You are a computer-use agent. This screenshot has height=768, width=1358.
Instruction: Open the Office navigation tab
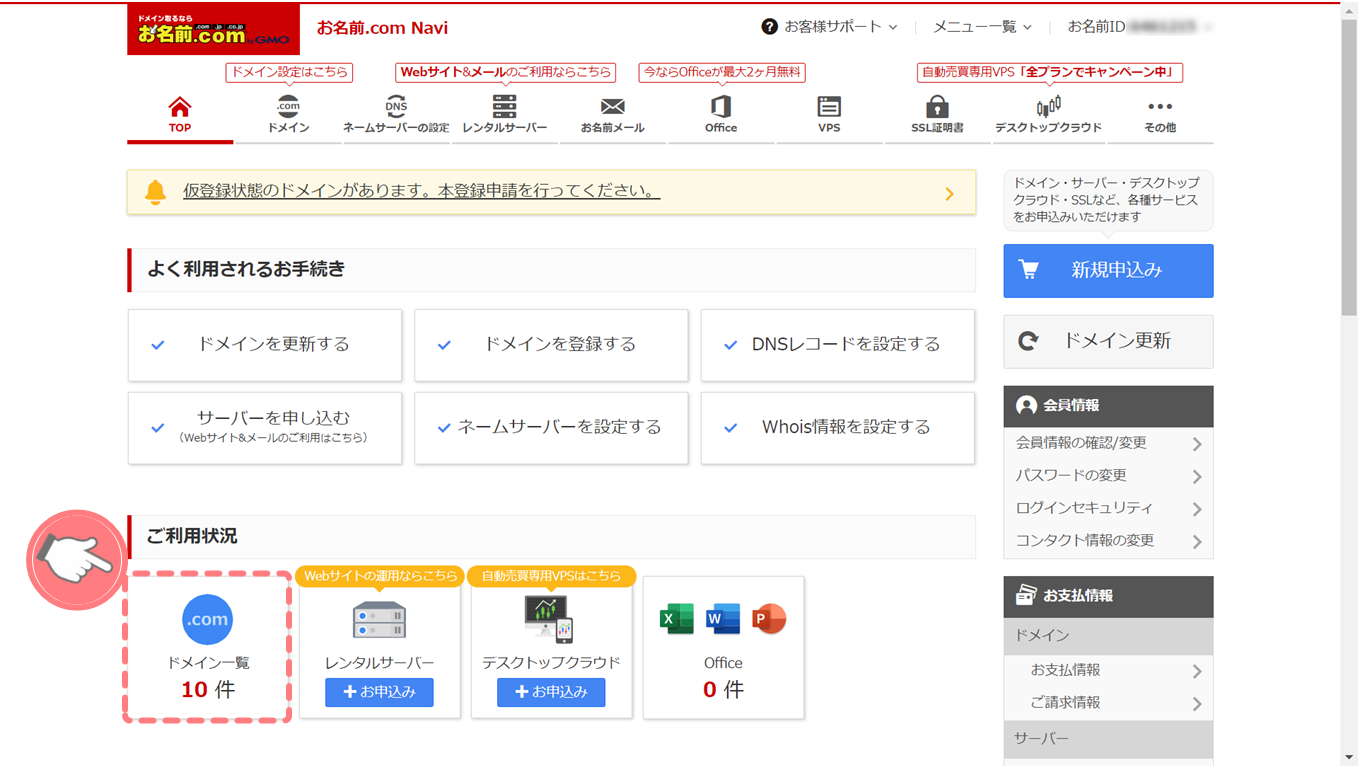[721, 115]
